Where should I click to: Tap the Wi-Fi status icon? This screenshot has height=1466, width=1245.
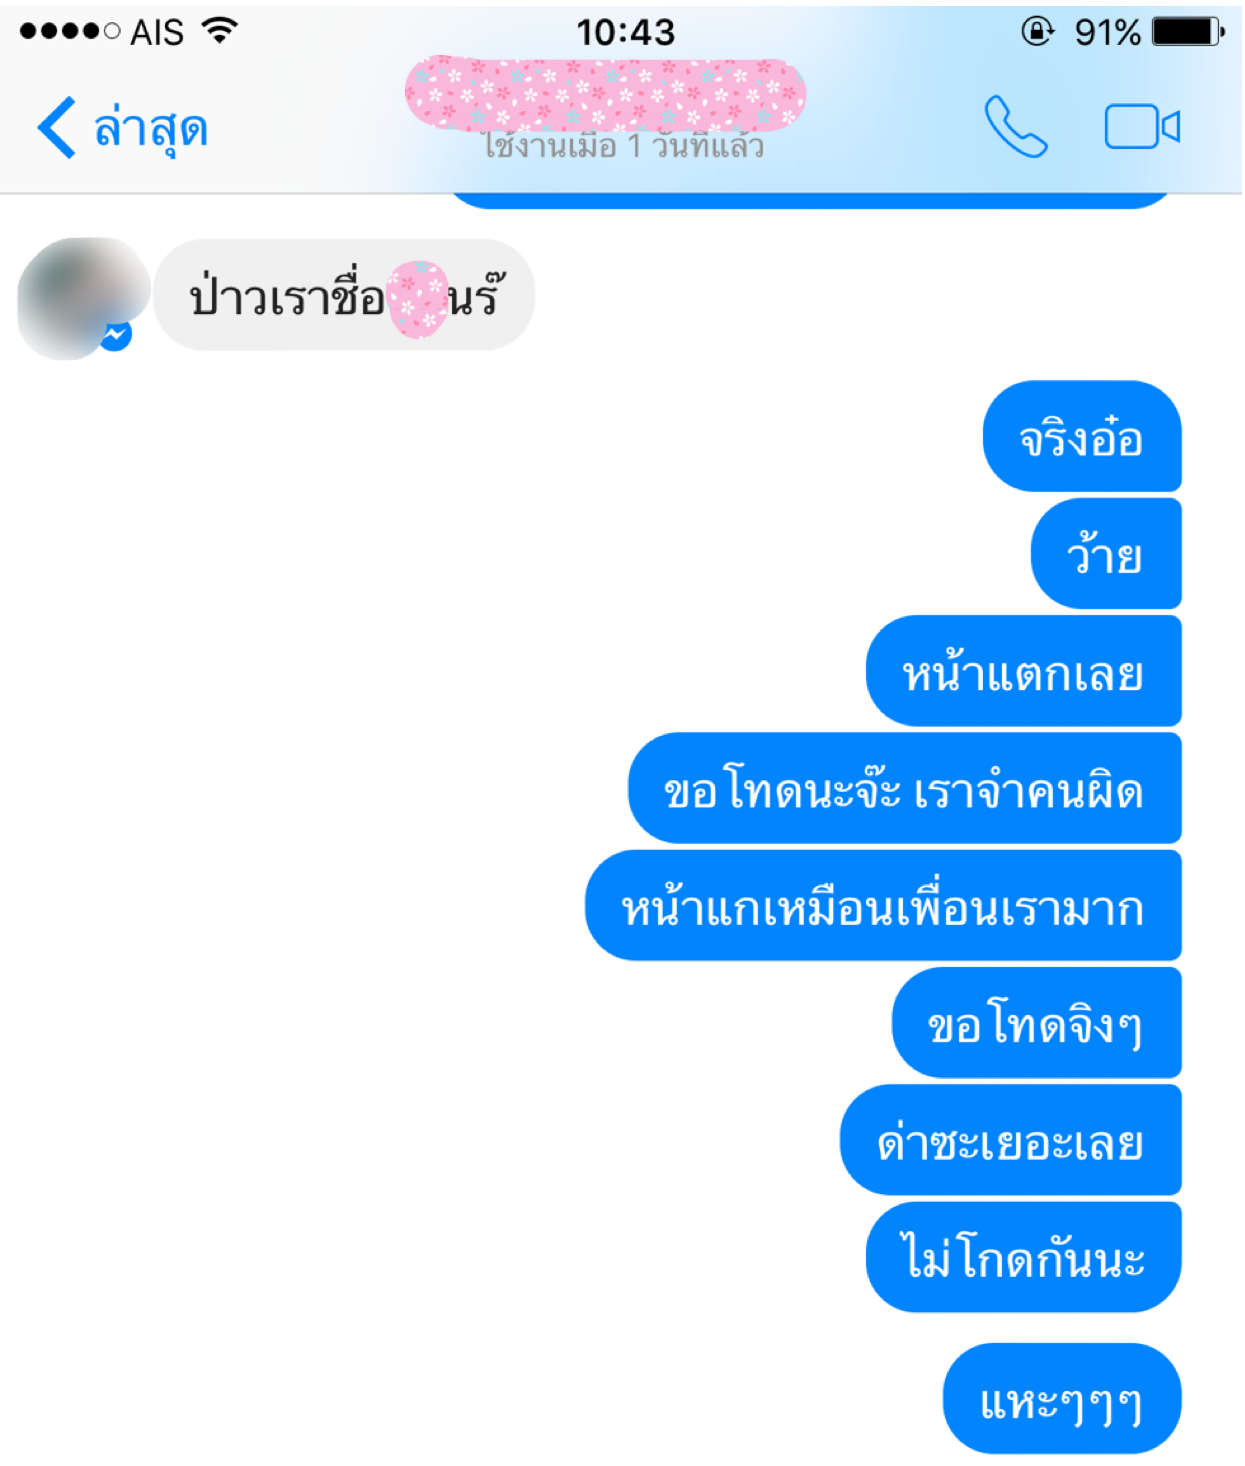point(220,31)
